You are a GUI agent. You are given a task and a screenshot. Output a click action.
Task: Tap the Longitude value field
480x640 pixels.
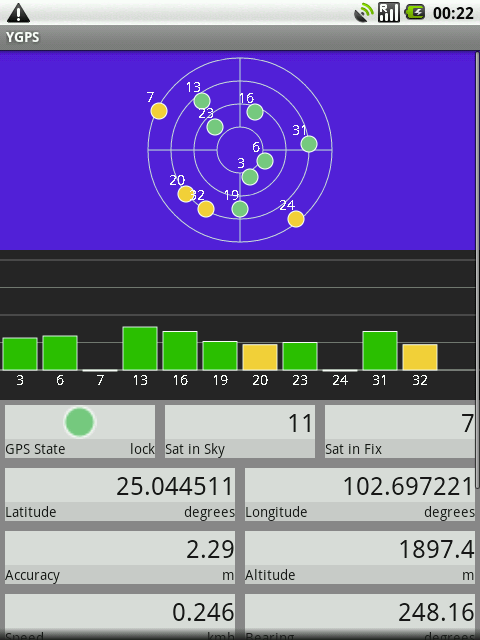(360, 494)
